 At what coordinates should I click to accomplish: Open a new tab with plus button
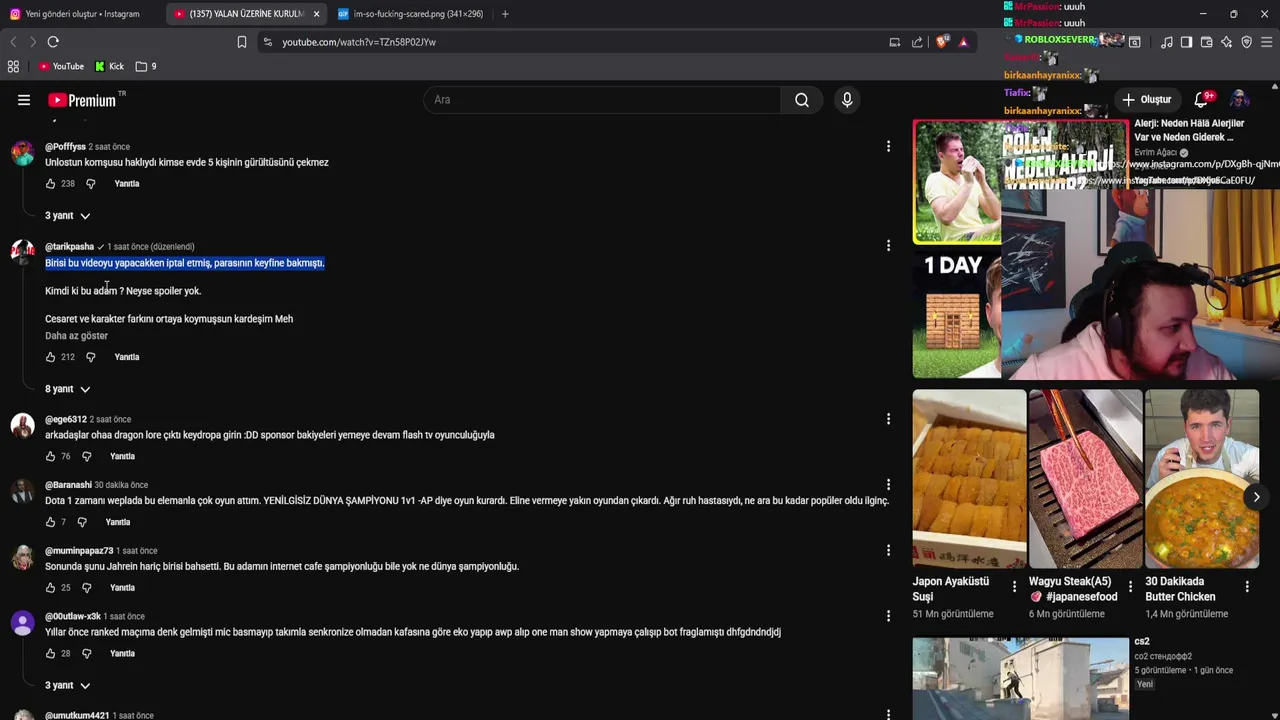[505, 14]
